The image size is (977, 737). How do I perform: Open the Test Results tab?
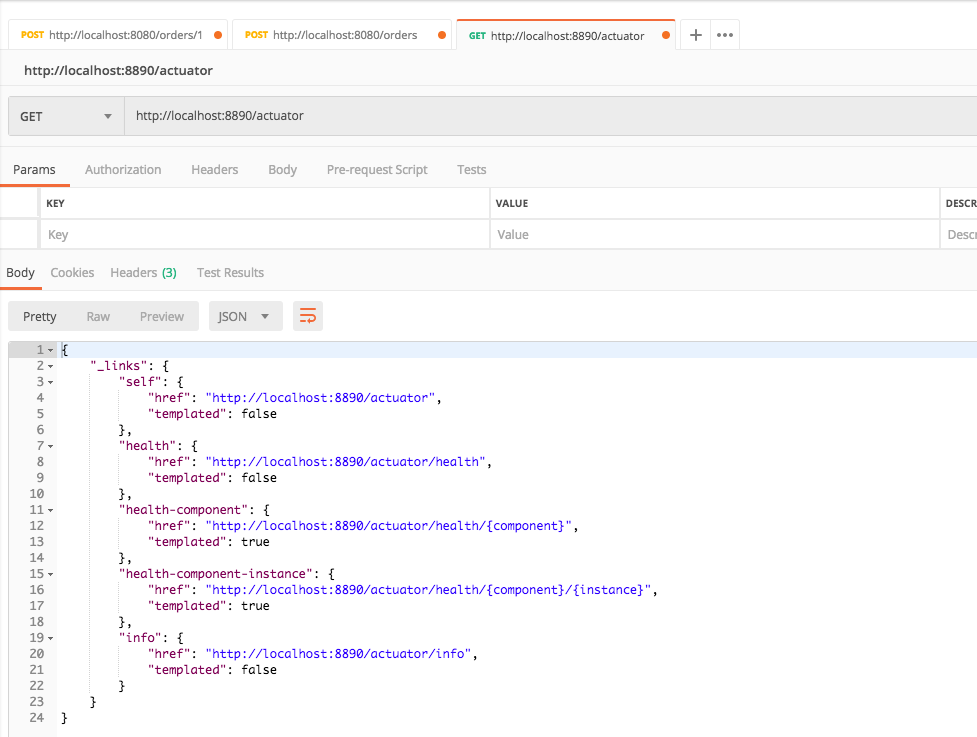click(230, 272)
